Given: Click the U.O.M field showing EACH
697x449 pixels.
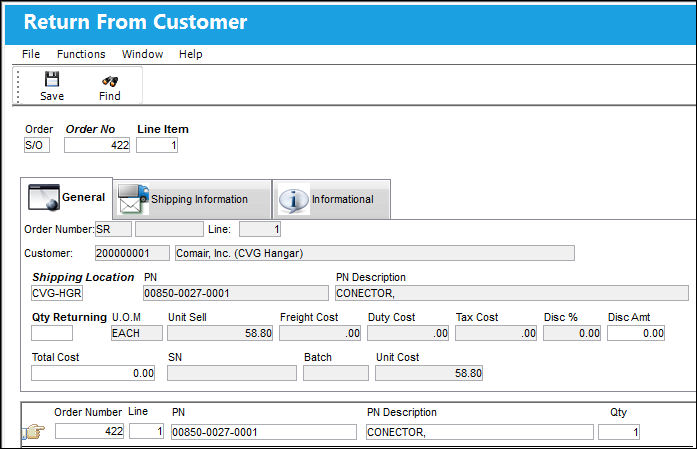Looking at the screenshot, I should (137, 333).
